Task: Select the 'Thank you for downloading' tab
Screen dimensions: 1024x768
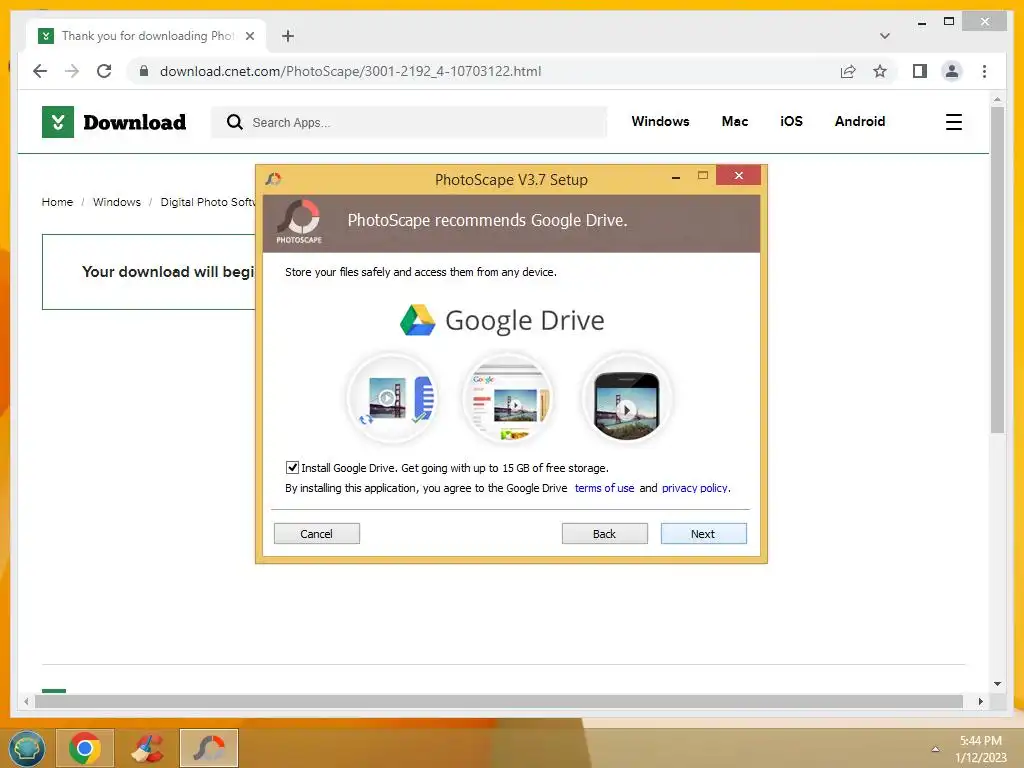Action: (x=146, y=36)
